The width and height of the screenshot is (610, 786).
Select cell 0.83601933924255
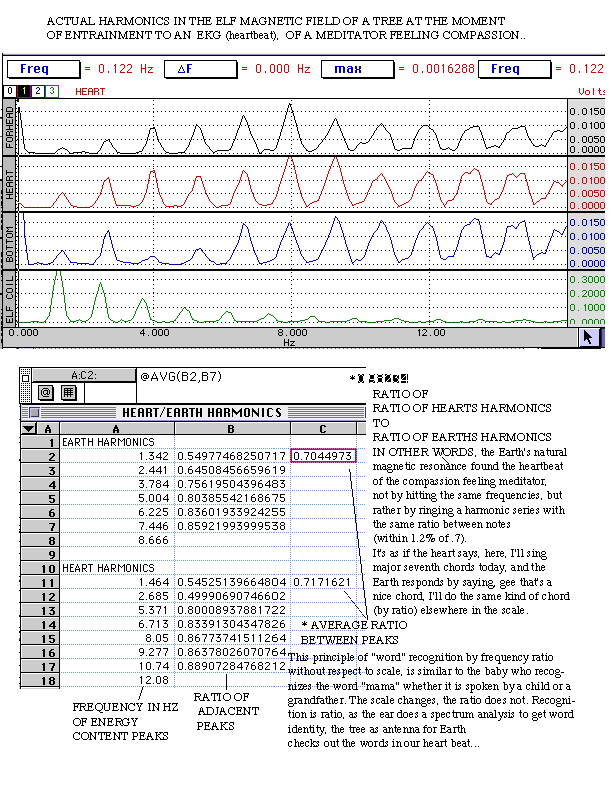[x=232, y=512]
